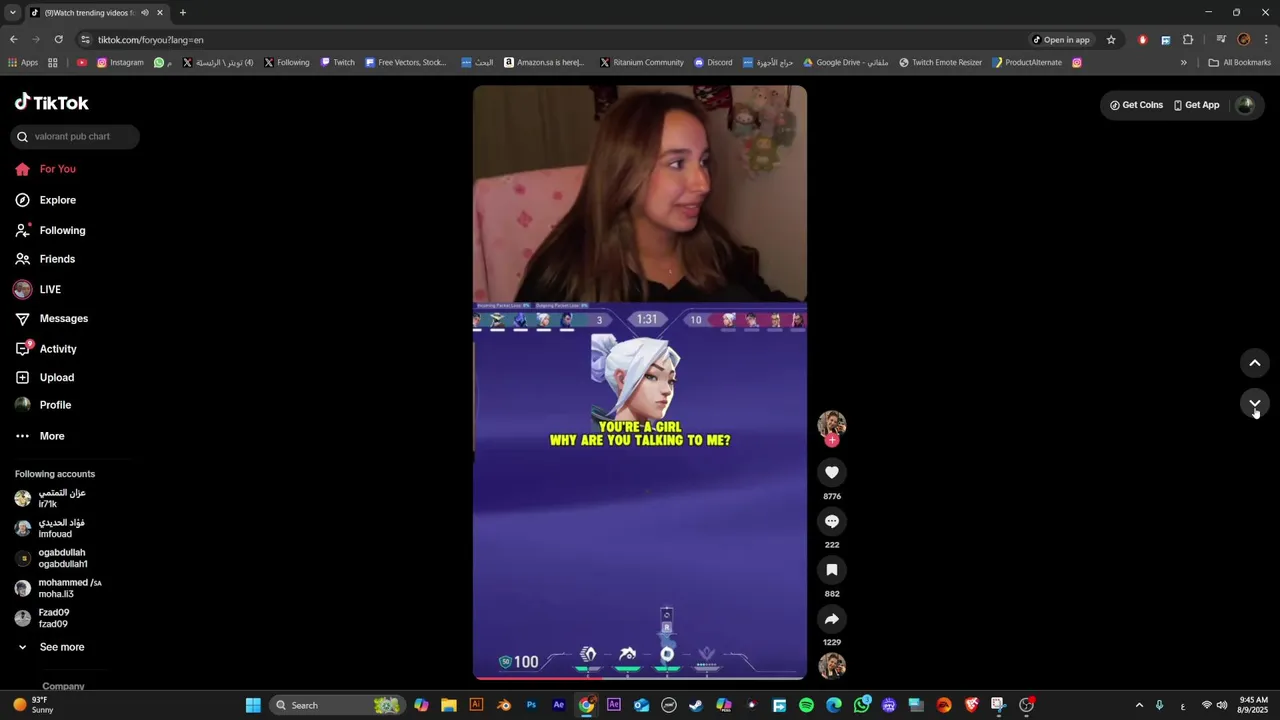The height and width of the screenshot is (720, 1280).
Task: Open the Ritanium Community bookmark
Action: point(642,62)
